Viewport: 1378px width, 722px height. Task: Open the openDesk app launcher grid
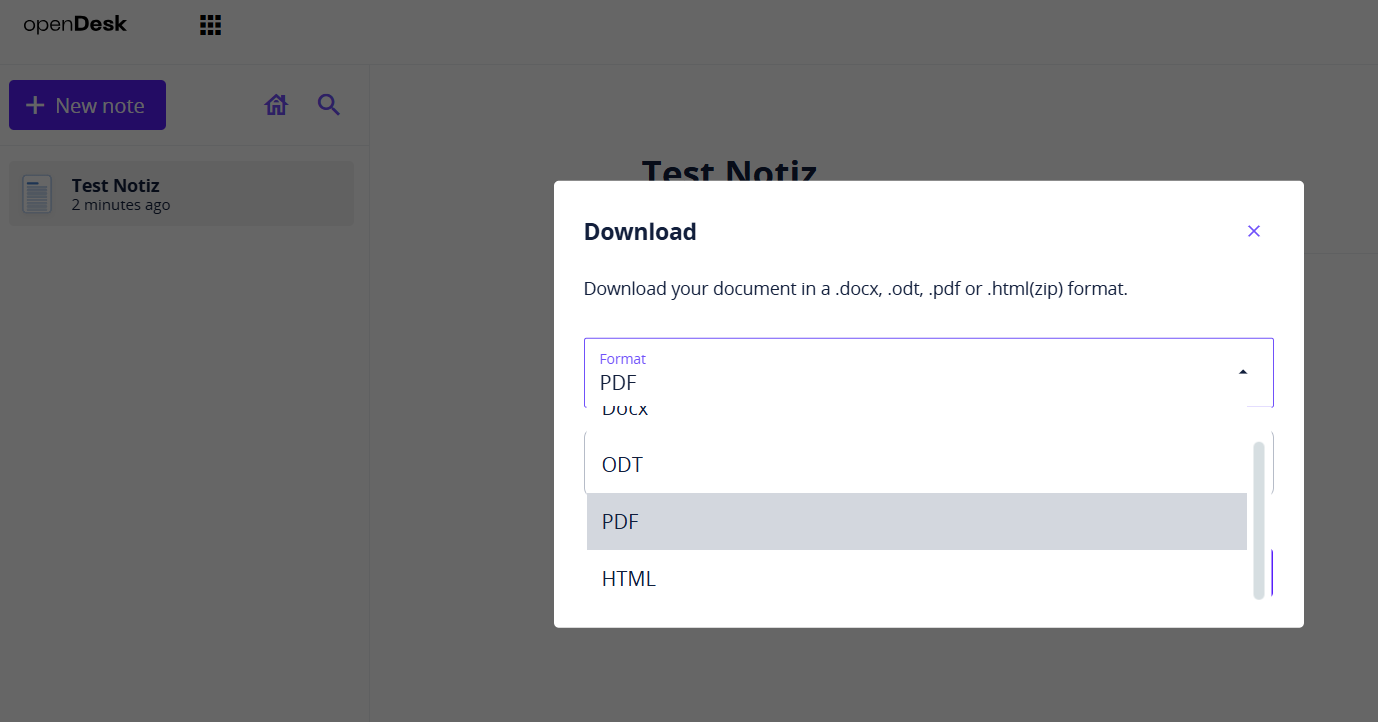pyautogui.click(x=210, y=24)
